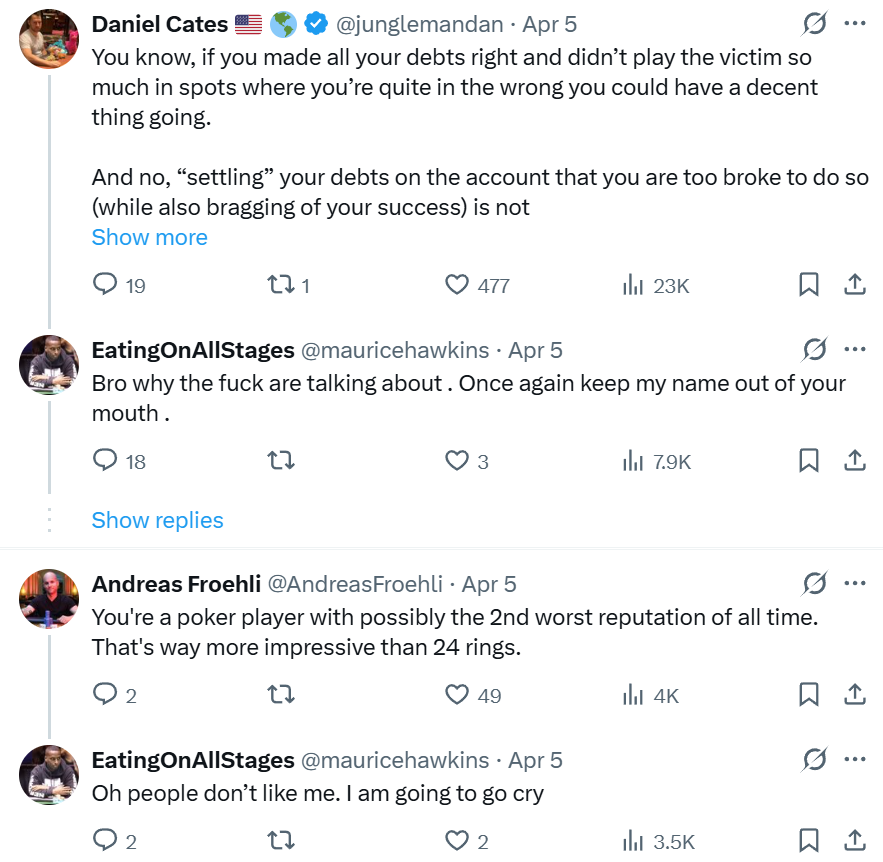Bookmark Daniel Cates' tweet
883x862 pixels.
(809, 285)
